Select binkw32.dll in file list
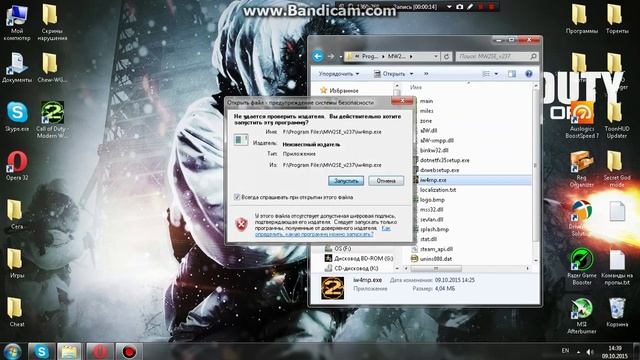The width and height of the screenshot is (640, 360). pyautogui.click(x=434, y=150)
